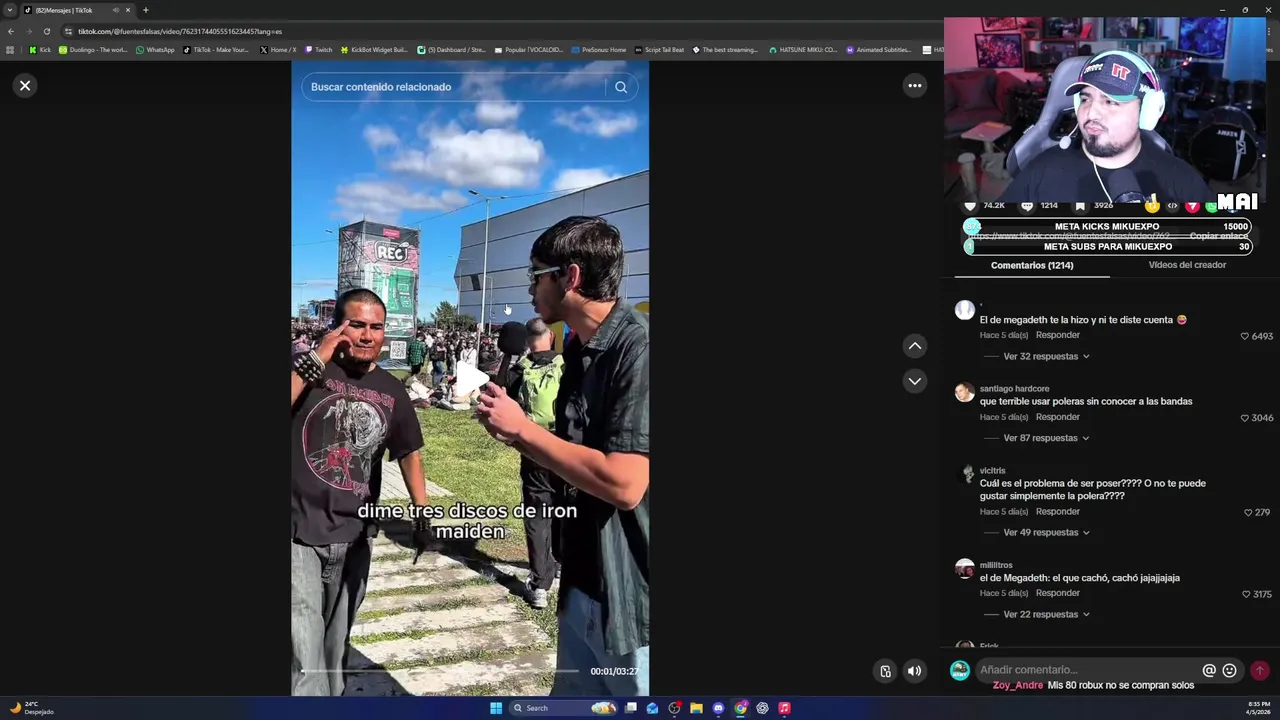
Task: Close the TikTok video viewer with X
Action: tap(25, 86)
